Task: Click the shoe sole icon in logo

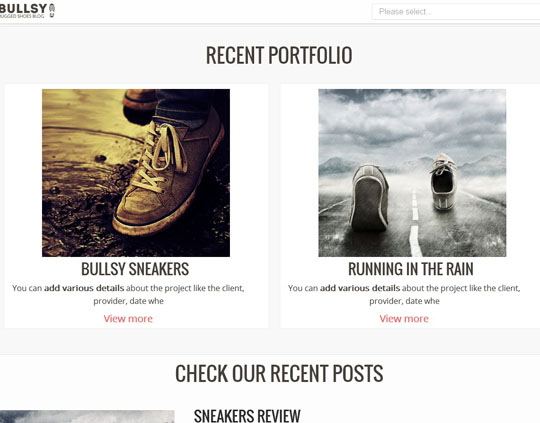Action: 52,10
